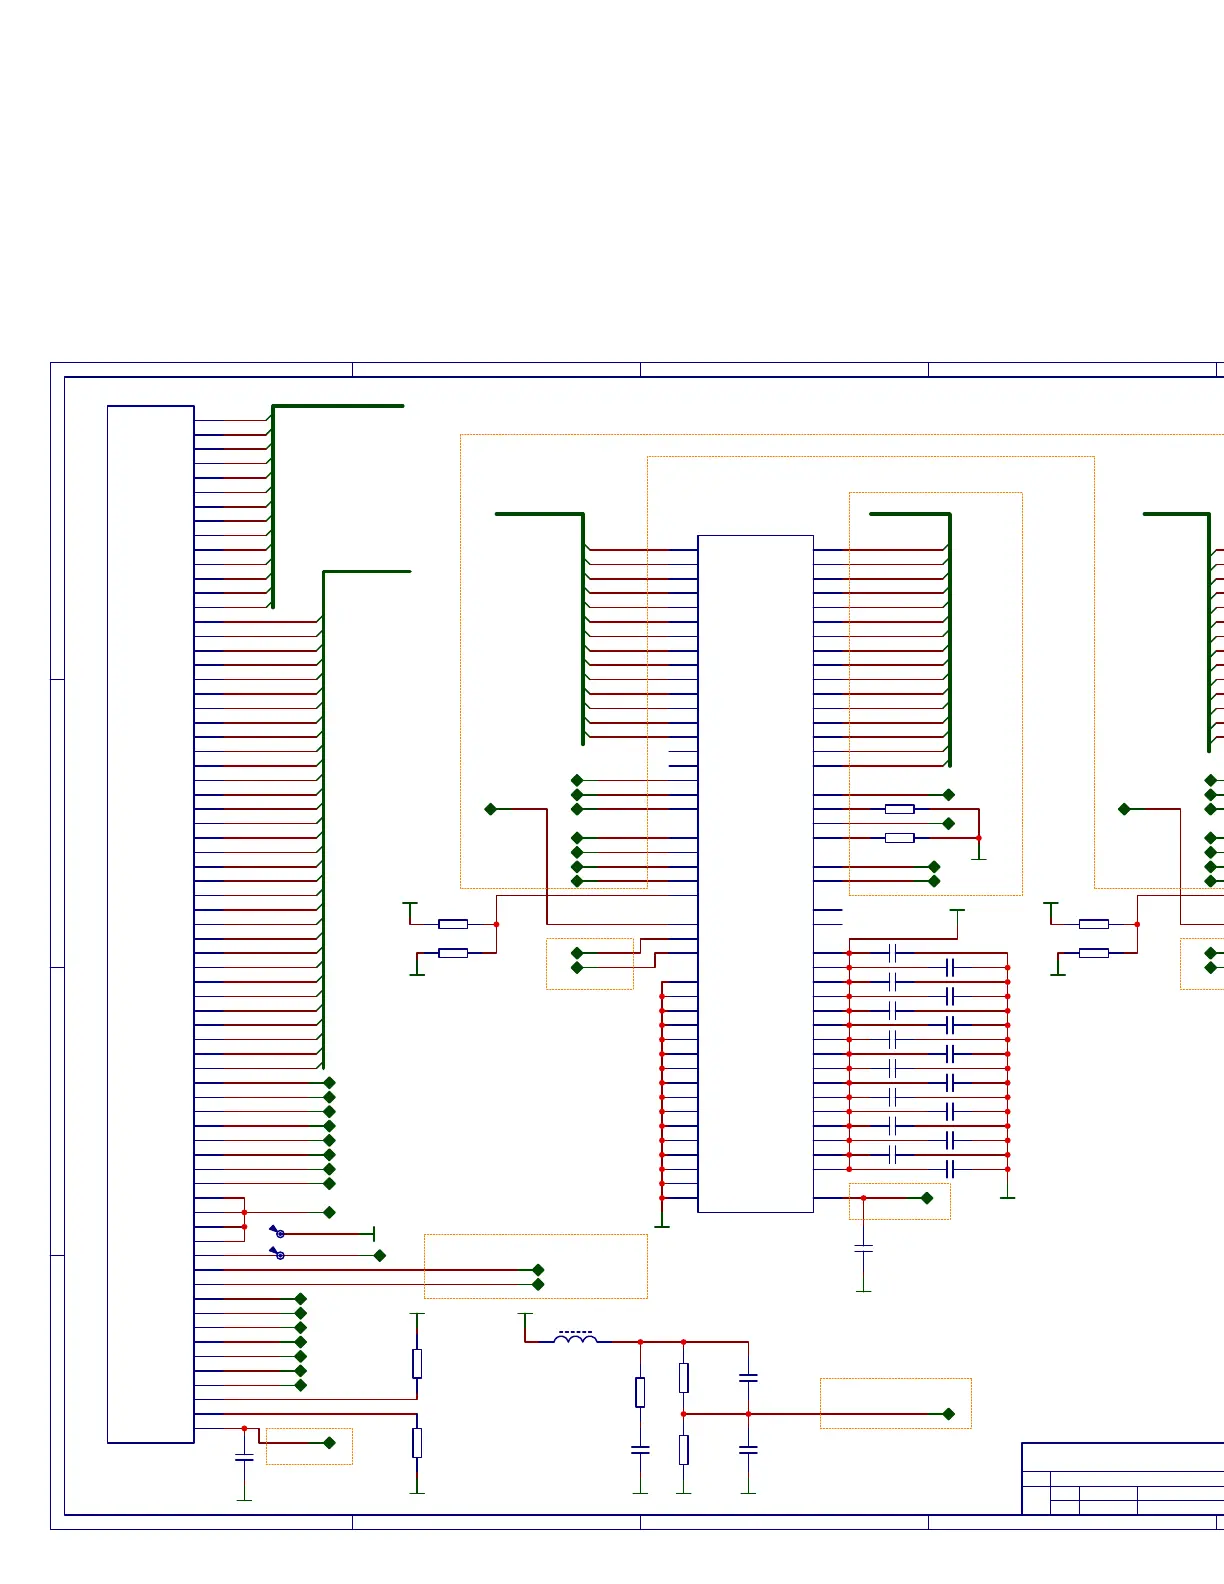Viewport: 1224px width, 1584px height.
Task: Select the lower resistor of the divider going to ground
Action: coord(684,1450)
